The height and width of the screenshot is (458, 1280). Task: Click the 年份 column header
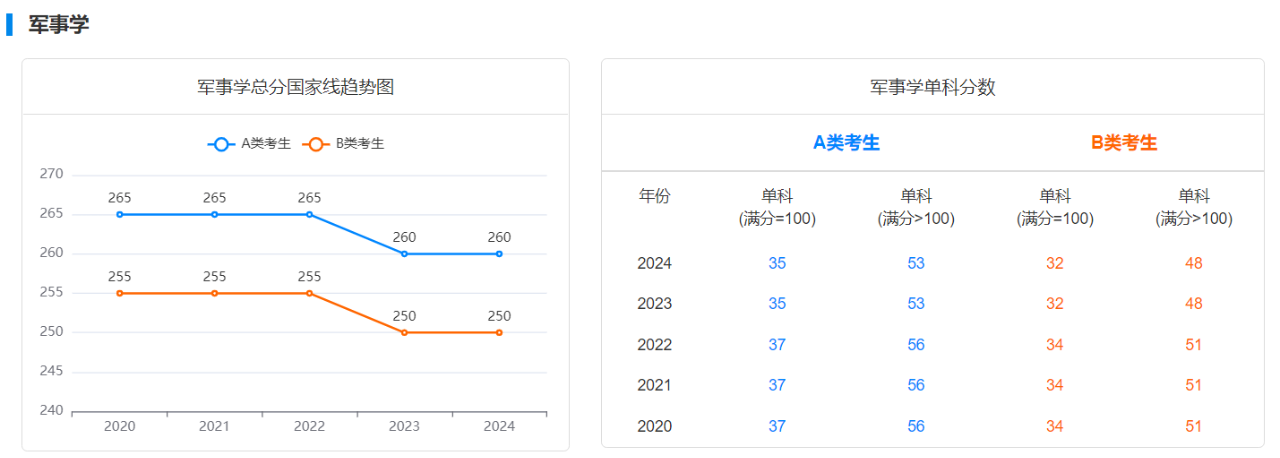[655, 196]
